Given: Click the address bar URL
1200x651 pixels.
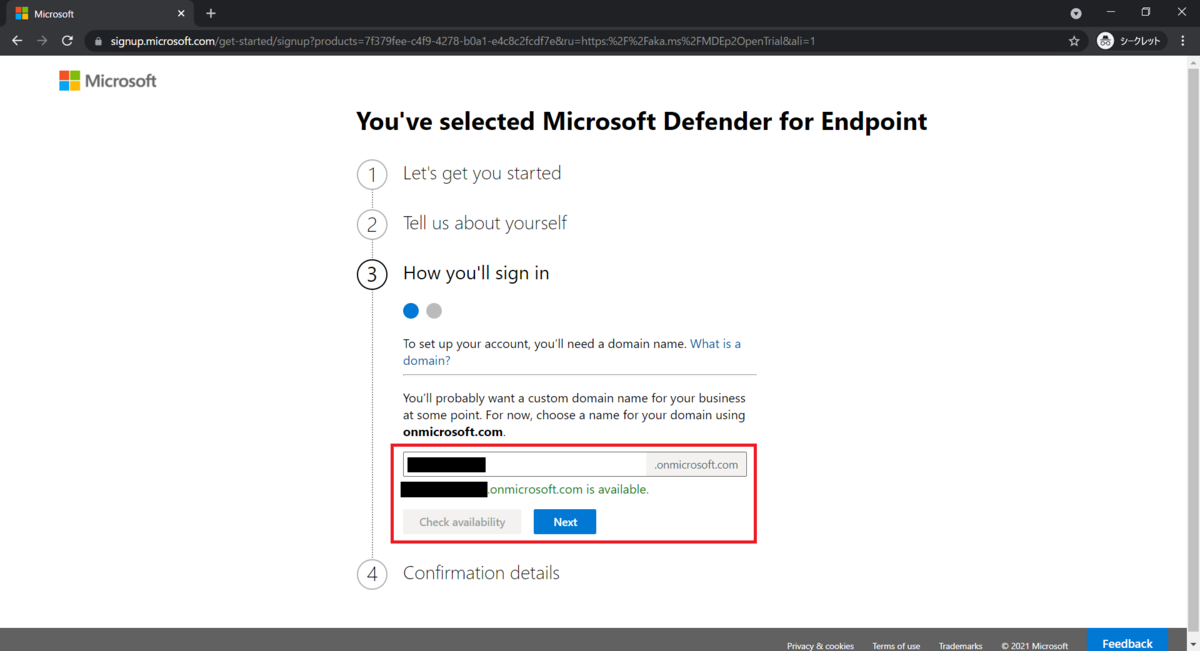Looking at the screenshot, I should click(x=463, y=41).
